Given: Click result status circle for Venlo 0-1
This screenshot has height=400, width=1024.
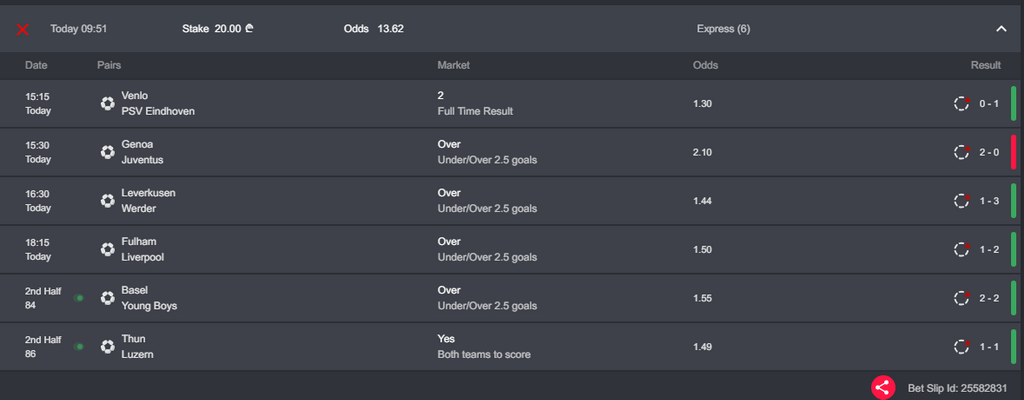Looking at the screenshot, I should tap(961, 104).
